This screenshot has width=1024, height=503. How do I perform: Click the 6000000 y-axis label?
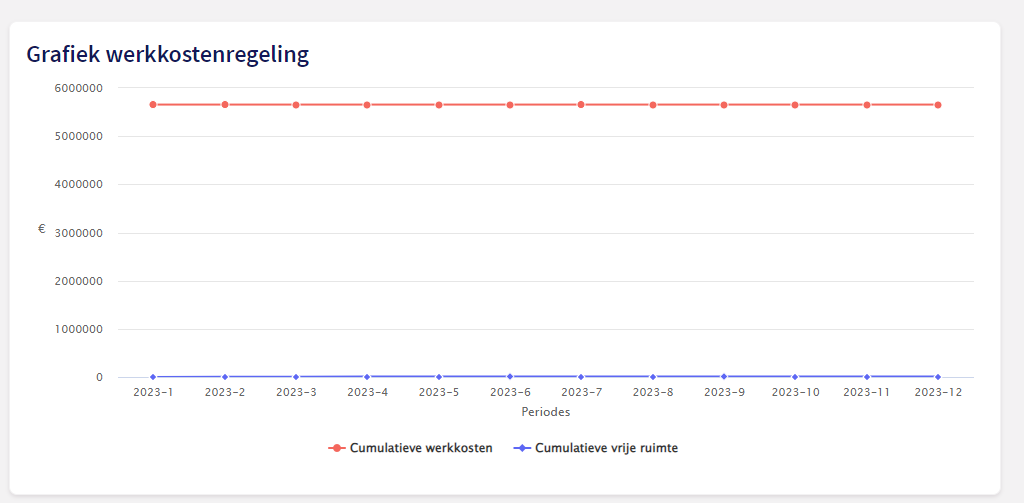click(x=79, y=88)
